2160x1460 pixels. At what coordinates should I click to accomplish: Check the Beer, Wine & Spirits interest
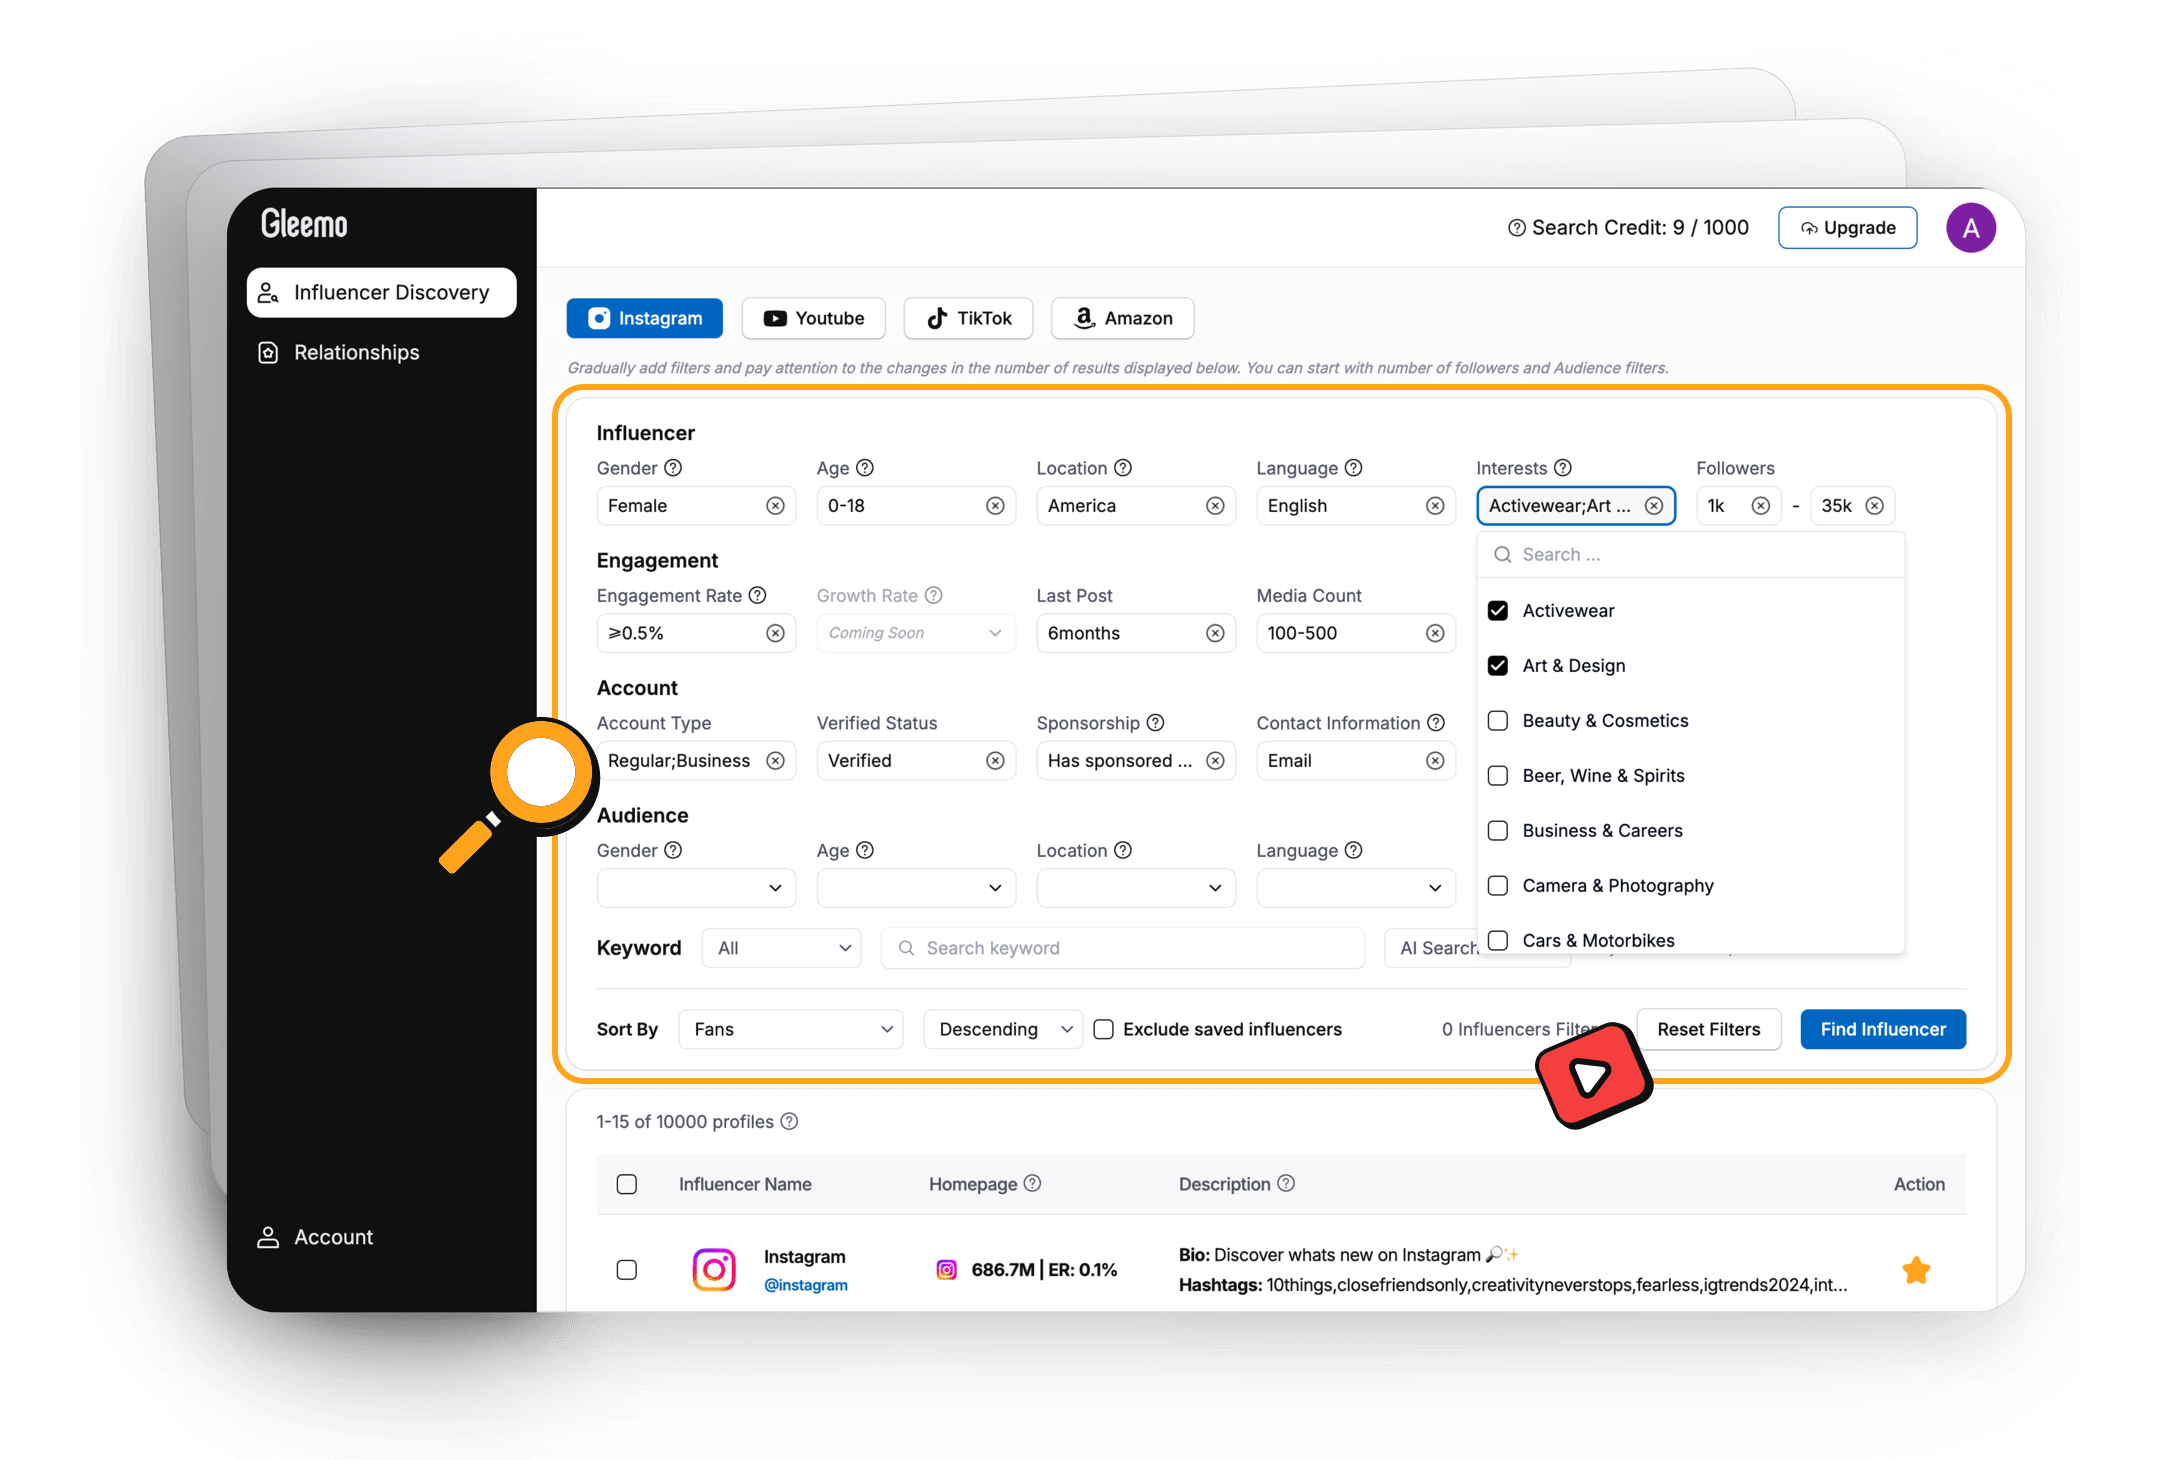click(x=1498, y=775)
